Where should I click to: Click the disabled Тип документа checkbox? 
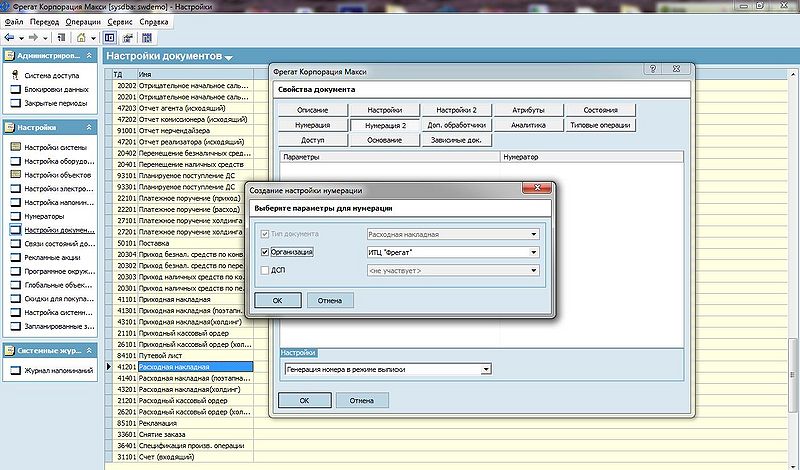tap(264, 234)
